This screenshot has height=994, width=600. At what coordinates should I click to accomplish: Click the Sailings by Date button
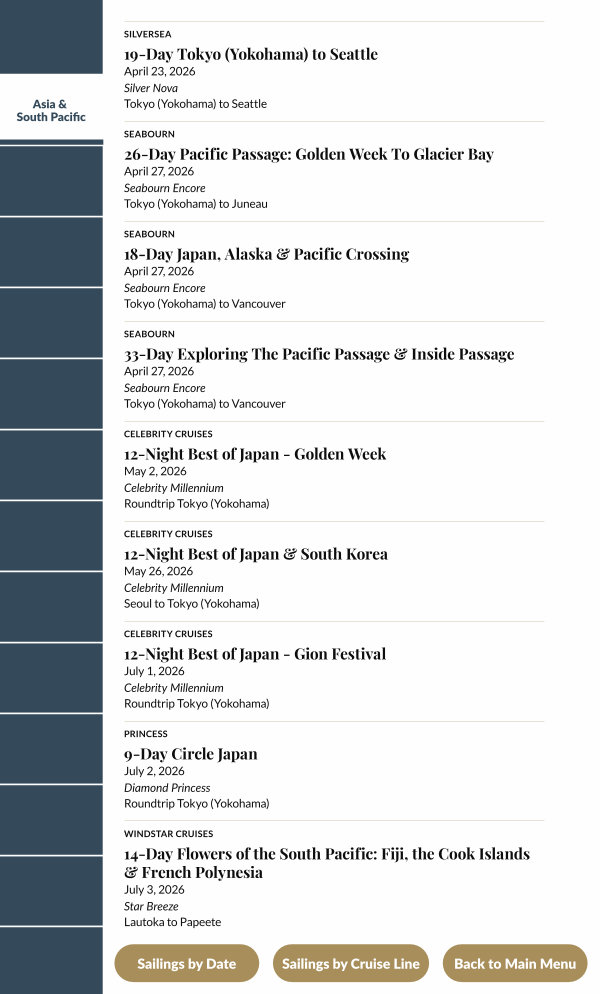click(187, 964)
